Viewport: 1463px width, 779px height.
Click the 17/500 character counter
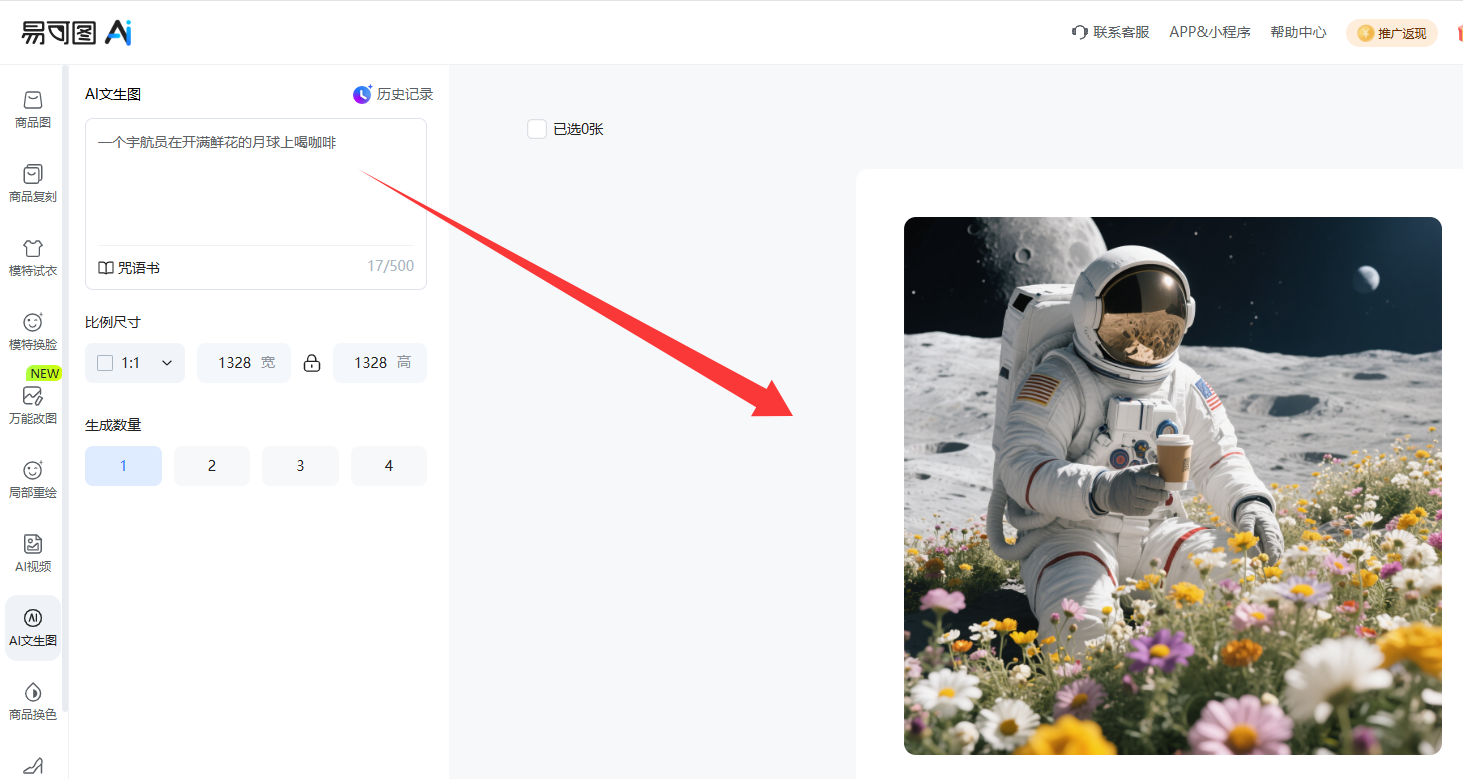pos(390,267)
